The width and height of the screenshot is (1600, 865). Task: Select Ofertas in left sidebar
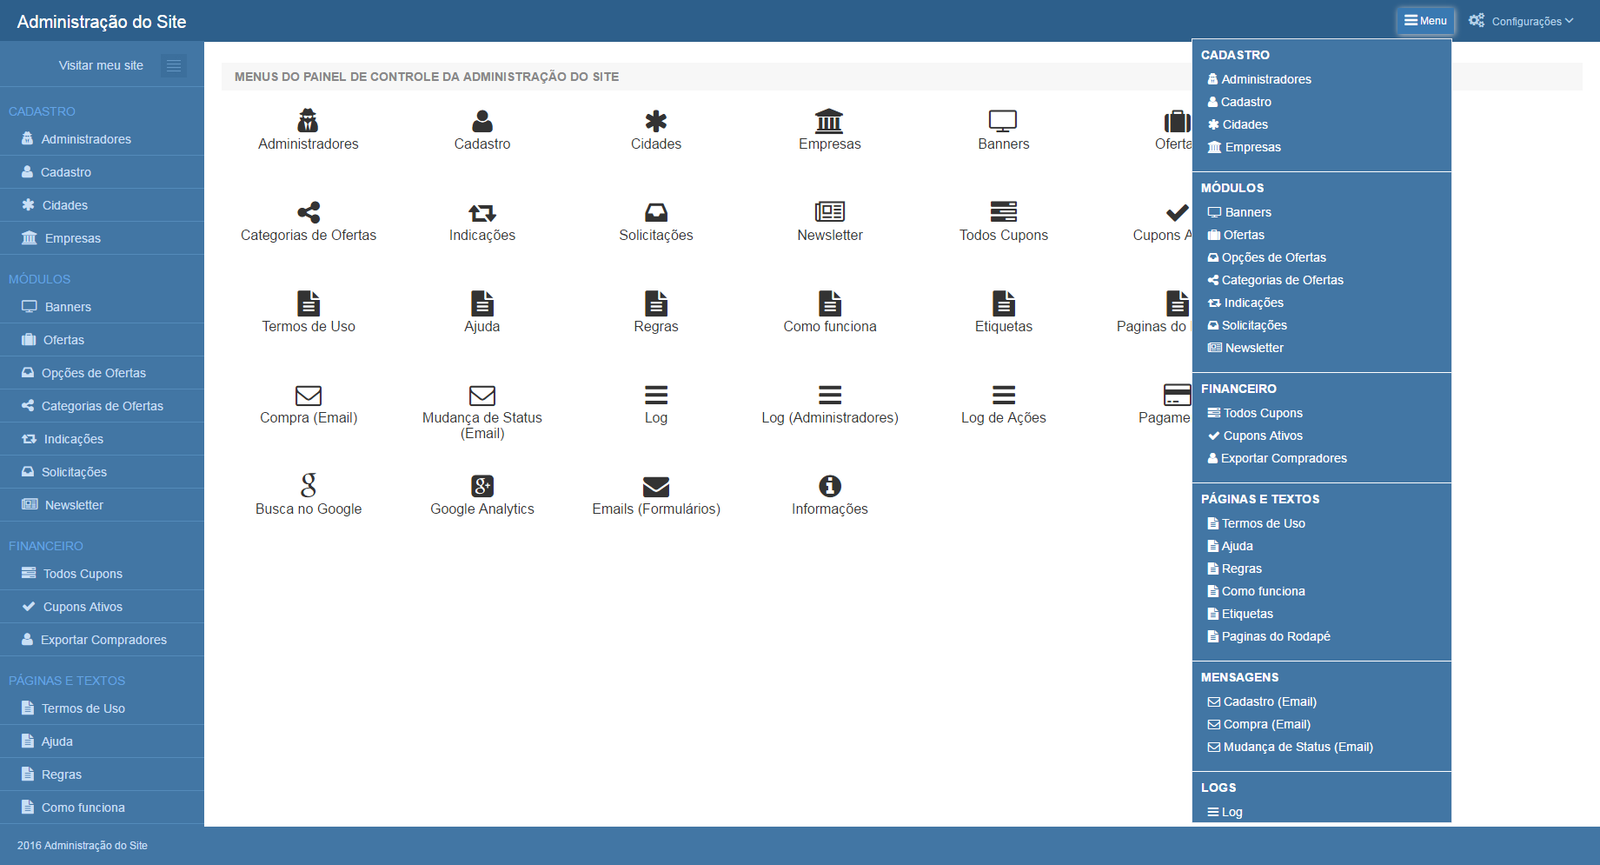(102, 340)
